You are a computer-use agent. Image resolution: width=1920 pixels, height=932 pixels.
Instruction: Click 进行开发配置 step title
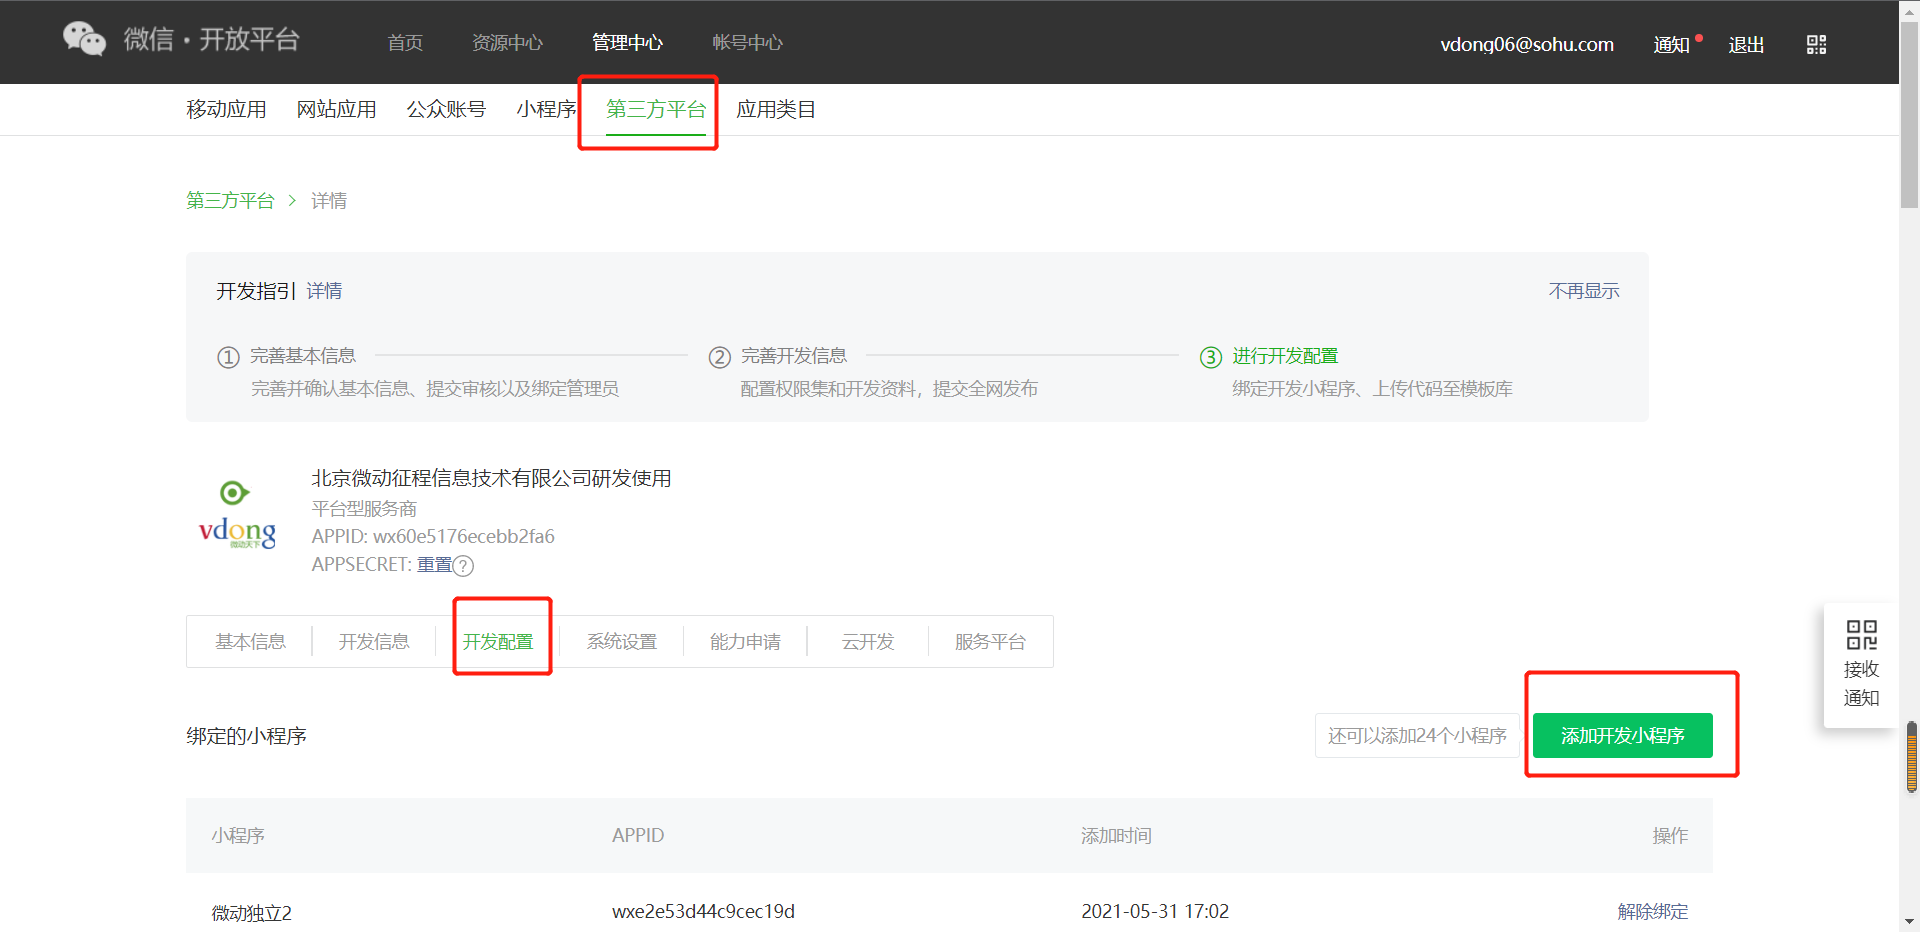pyautogui.click(x=1285, y=356)
